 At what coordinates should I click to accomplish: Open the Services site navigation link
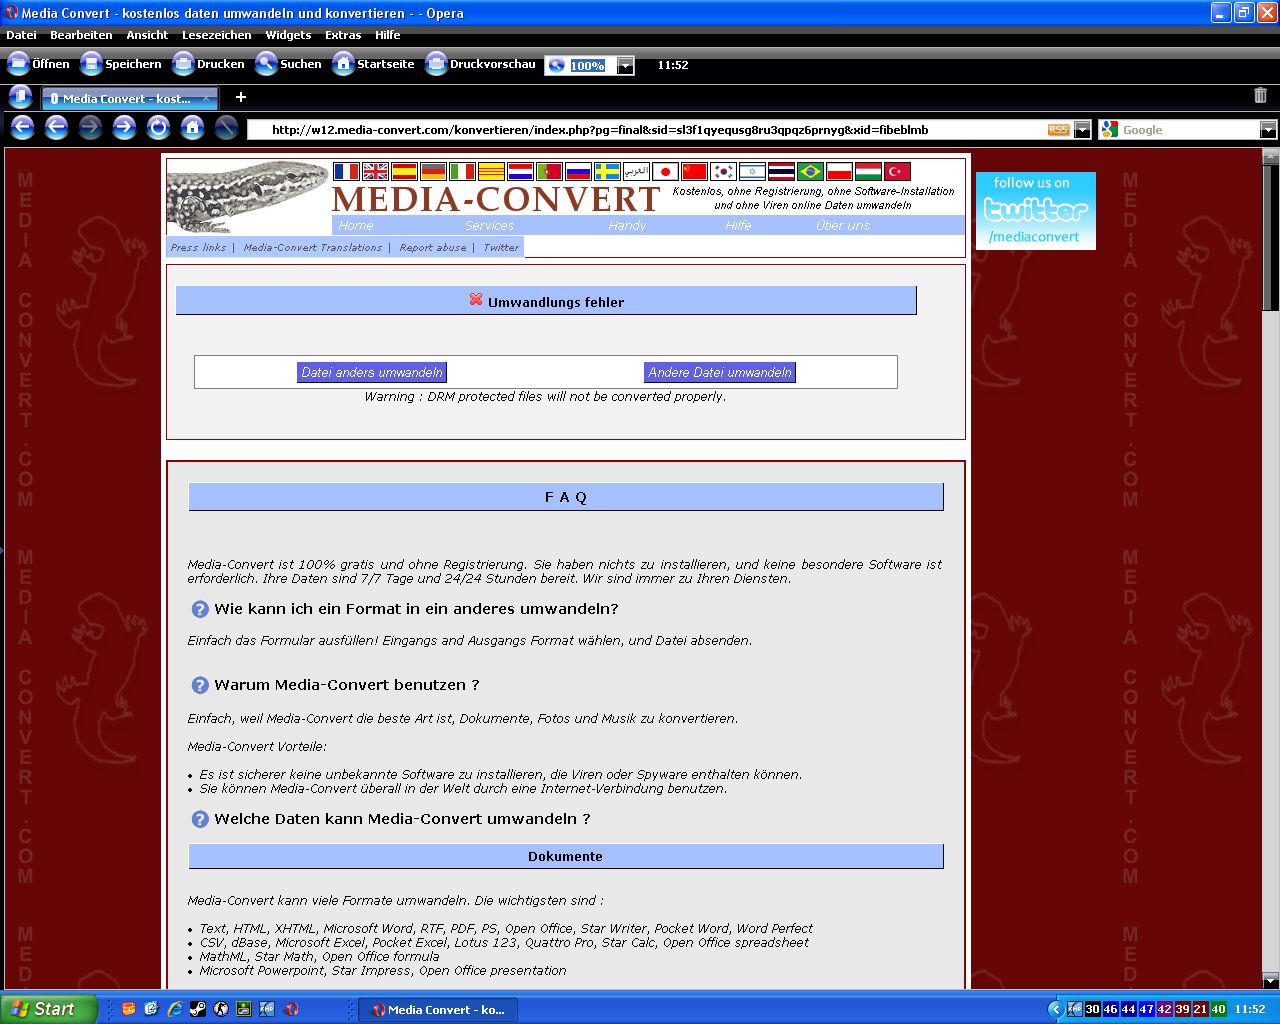click(489, 225)
